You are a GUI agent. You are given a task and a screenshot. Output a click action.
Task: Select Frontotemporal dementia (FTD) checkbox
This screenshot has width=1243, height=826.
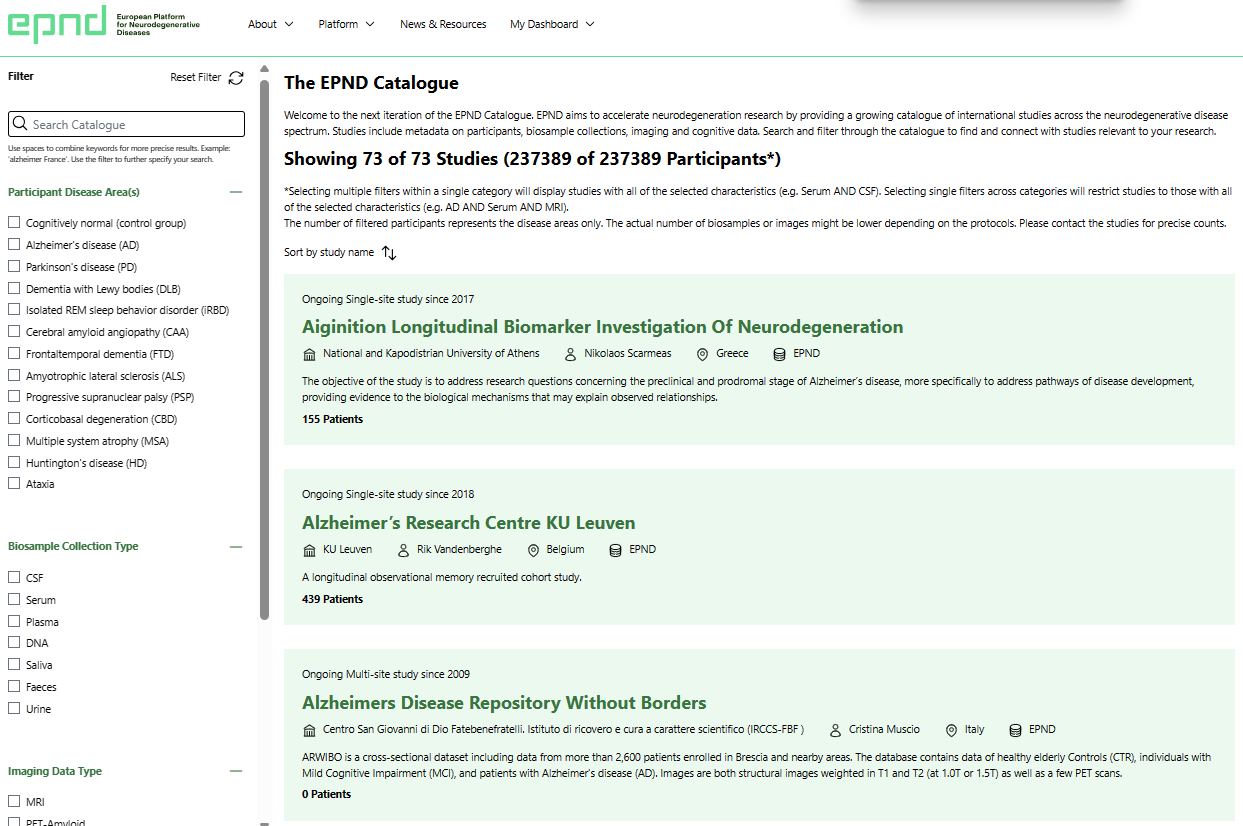click(14, 354)
